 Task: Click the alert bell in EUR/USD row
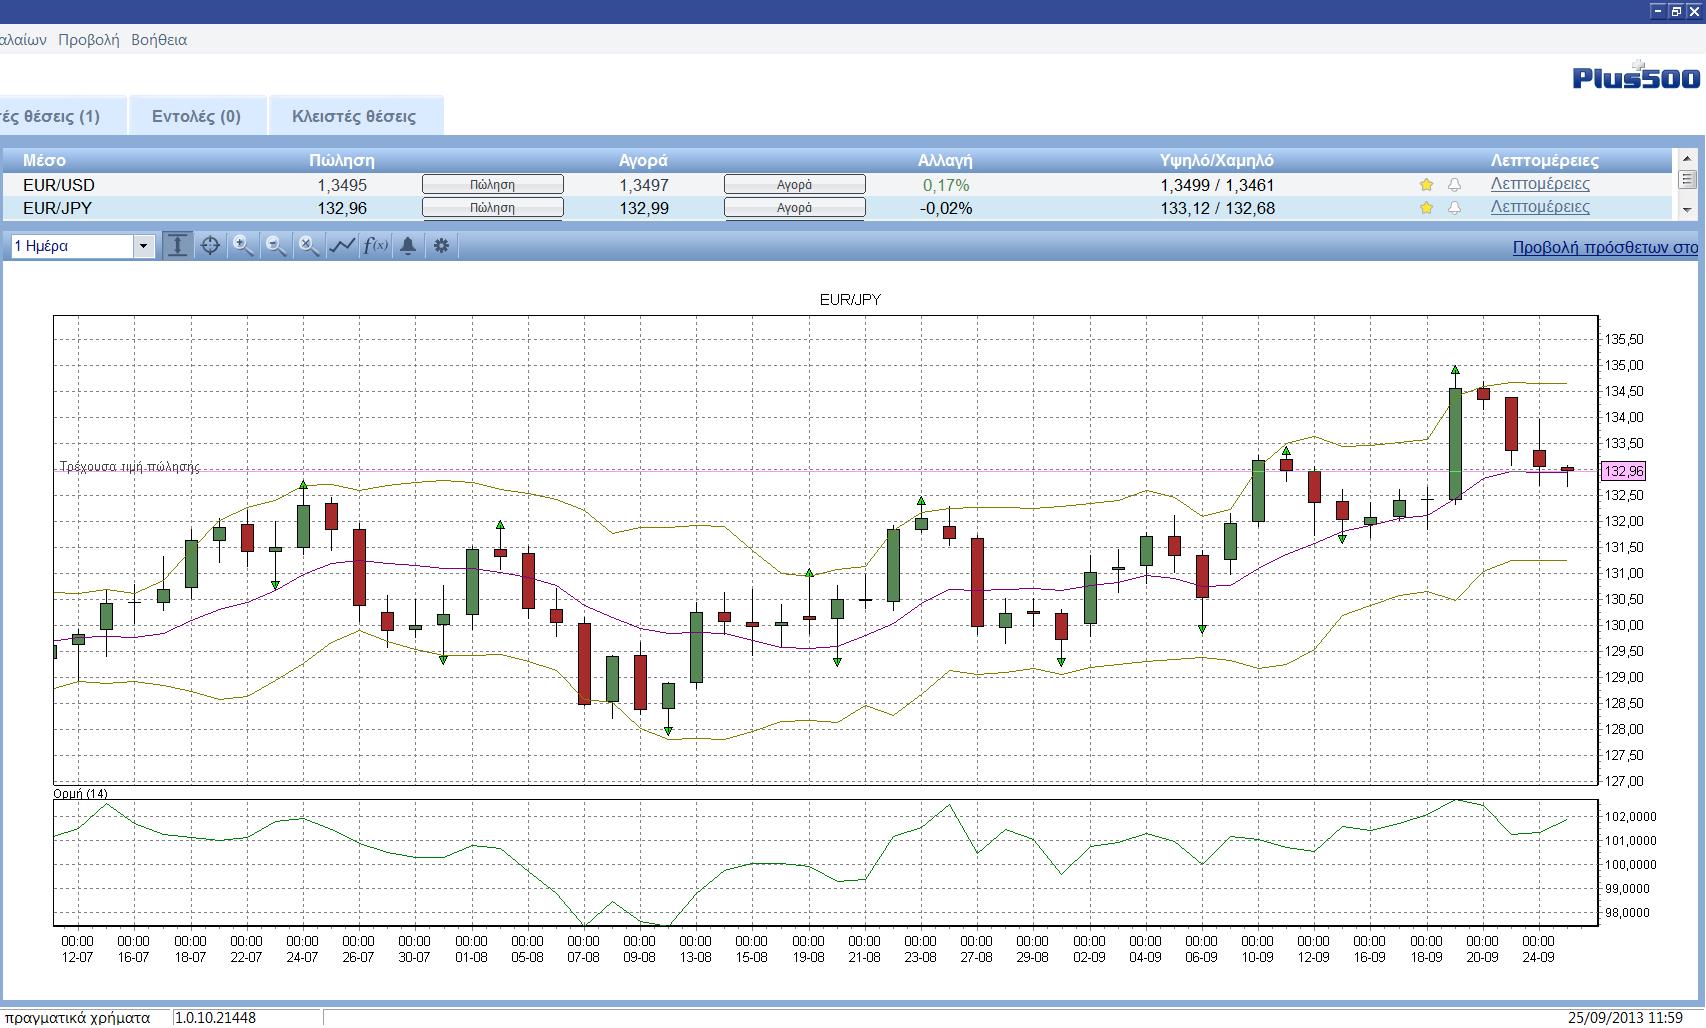pos(1454,184)
